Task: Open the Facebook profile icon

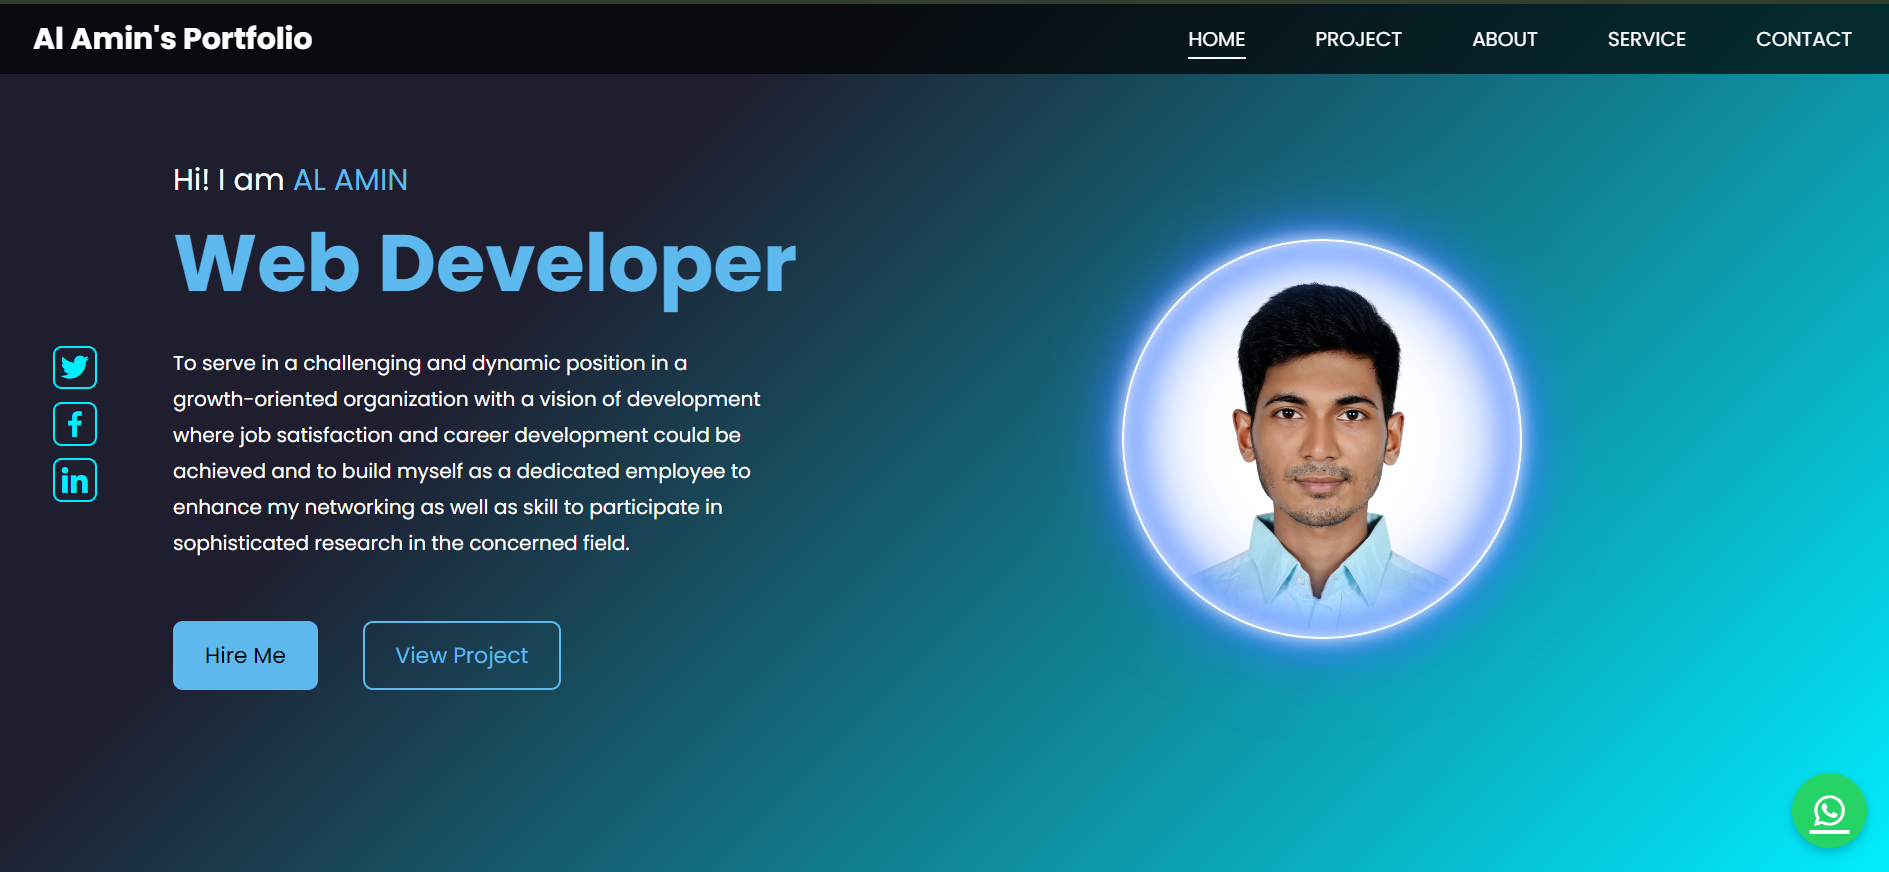Action: (x=75, y=424)
